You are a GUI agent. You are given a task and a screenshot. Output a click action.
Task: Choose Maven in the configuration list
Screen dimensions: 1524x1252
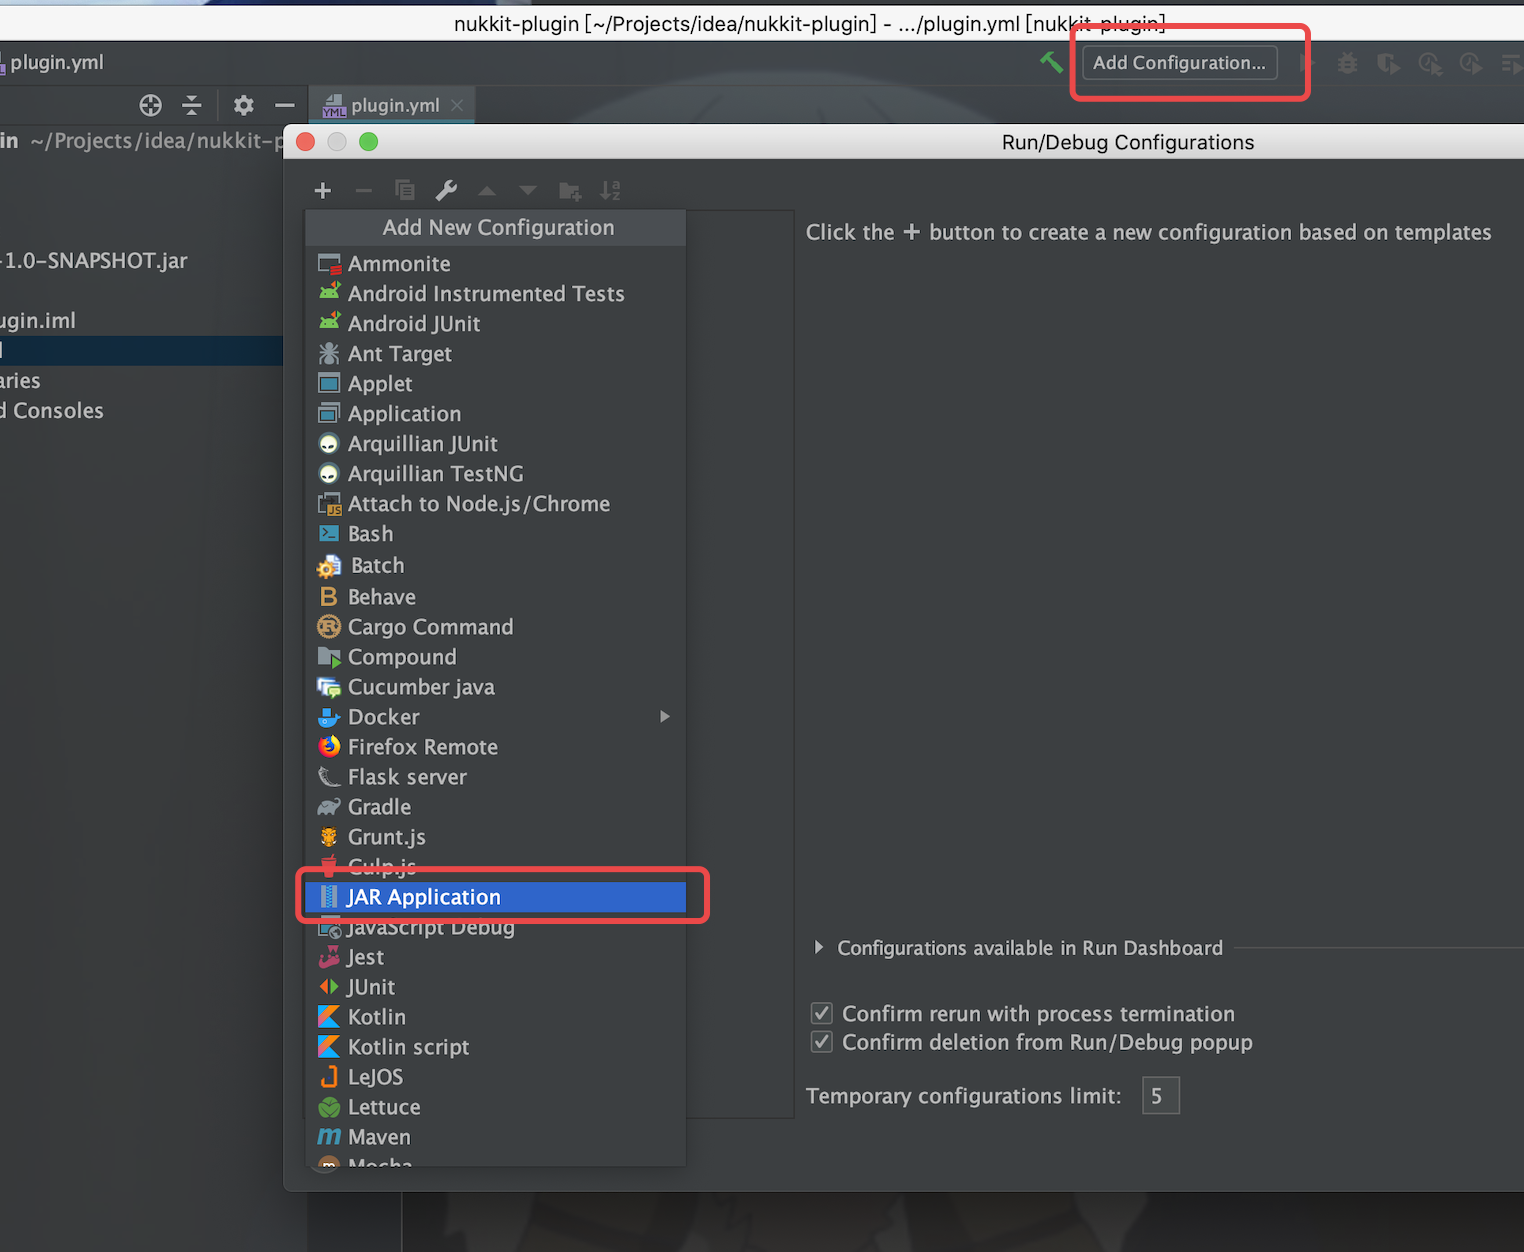[379, 1137]
